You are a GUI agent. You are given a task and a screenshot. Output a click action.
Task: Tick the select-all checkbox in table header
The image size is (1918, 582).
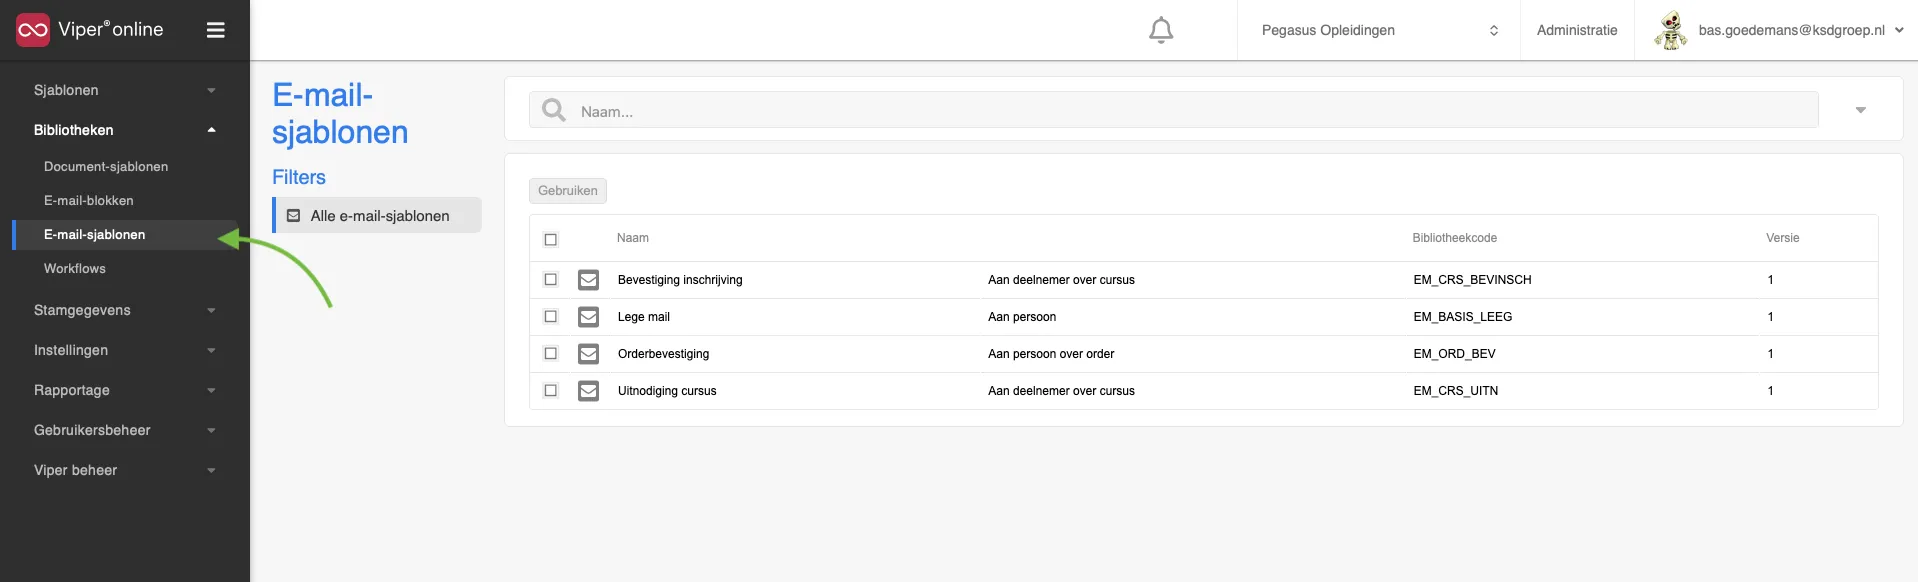pos(550,239)
